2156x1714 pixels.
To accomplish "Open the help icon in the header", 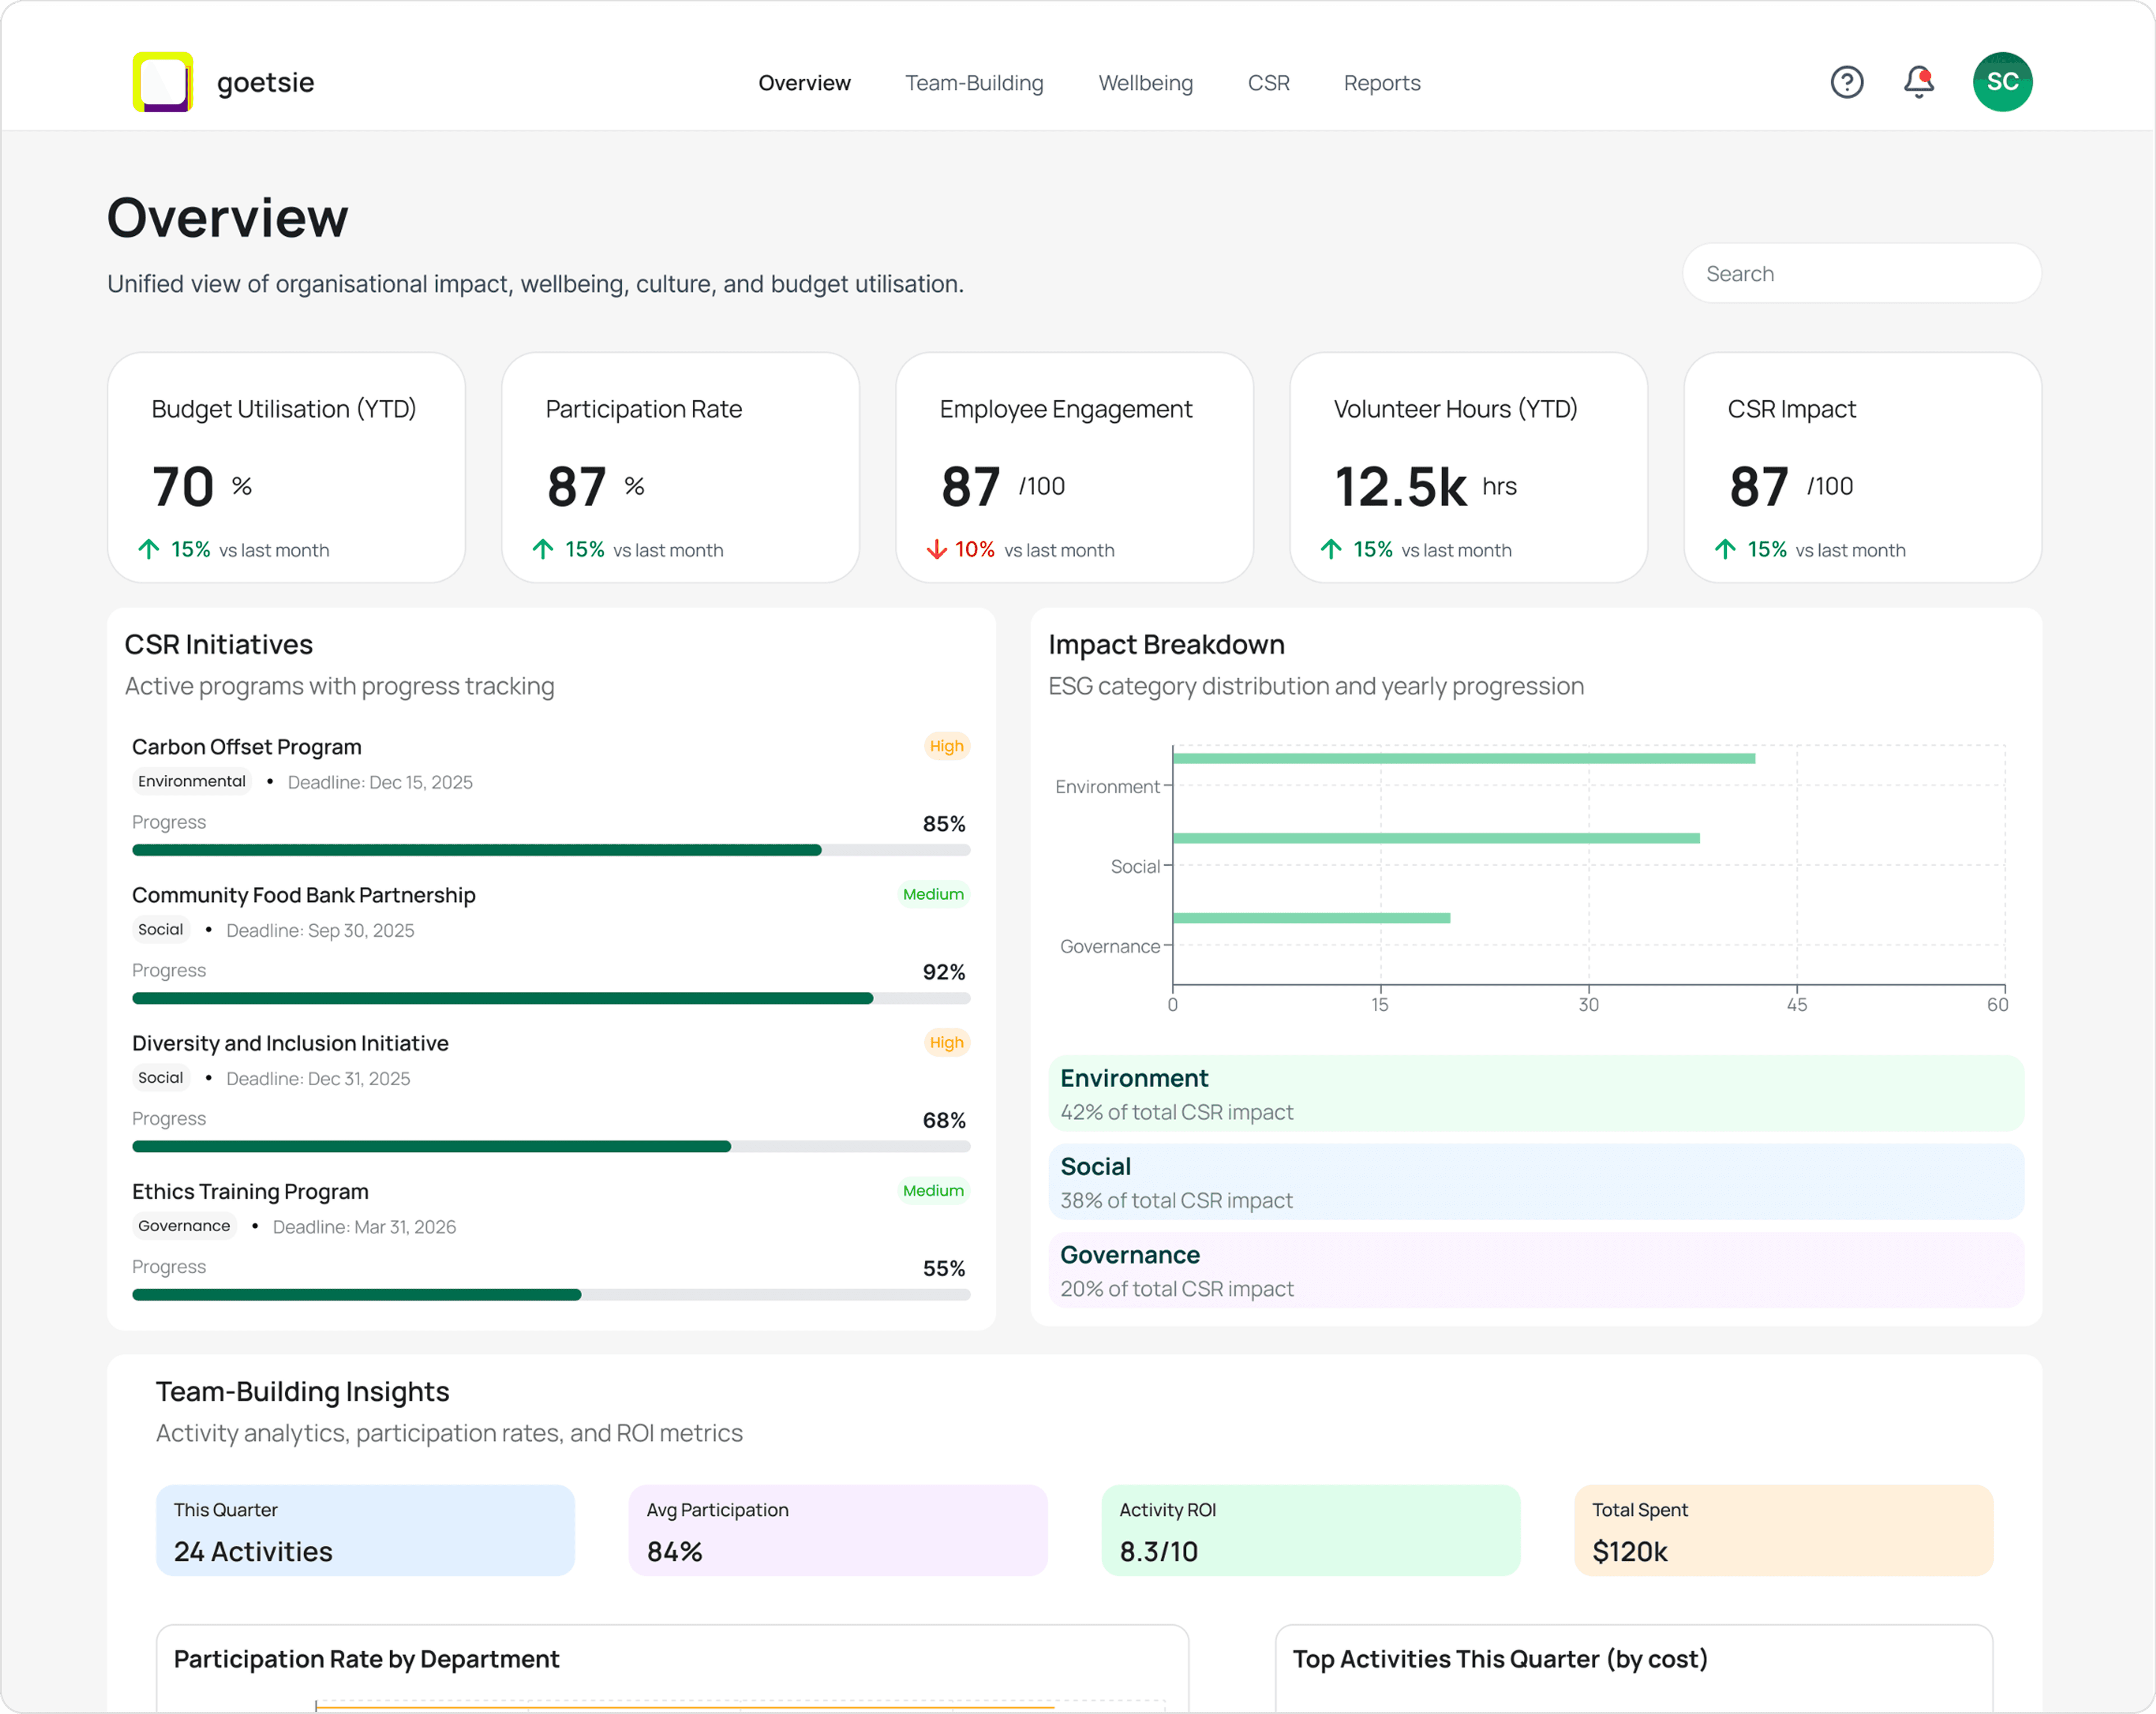I will [1847, 82].
